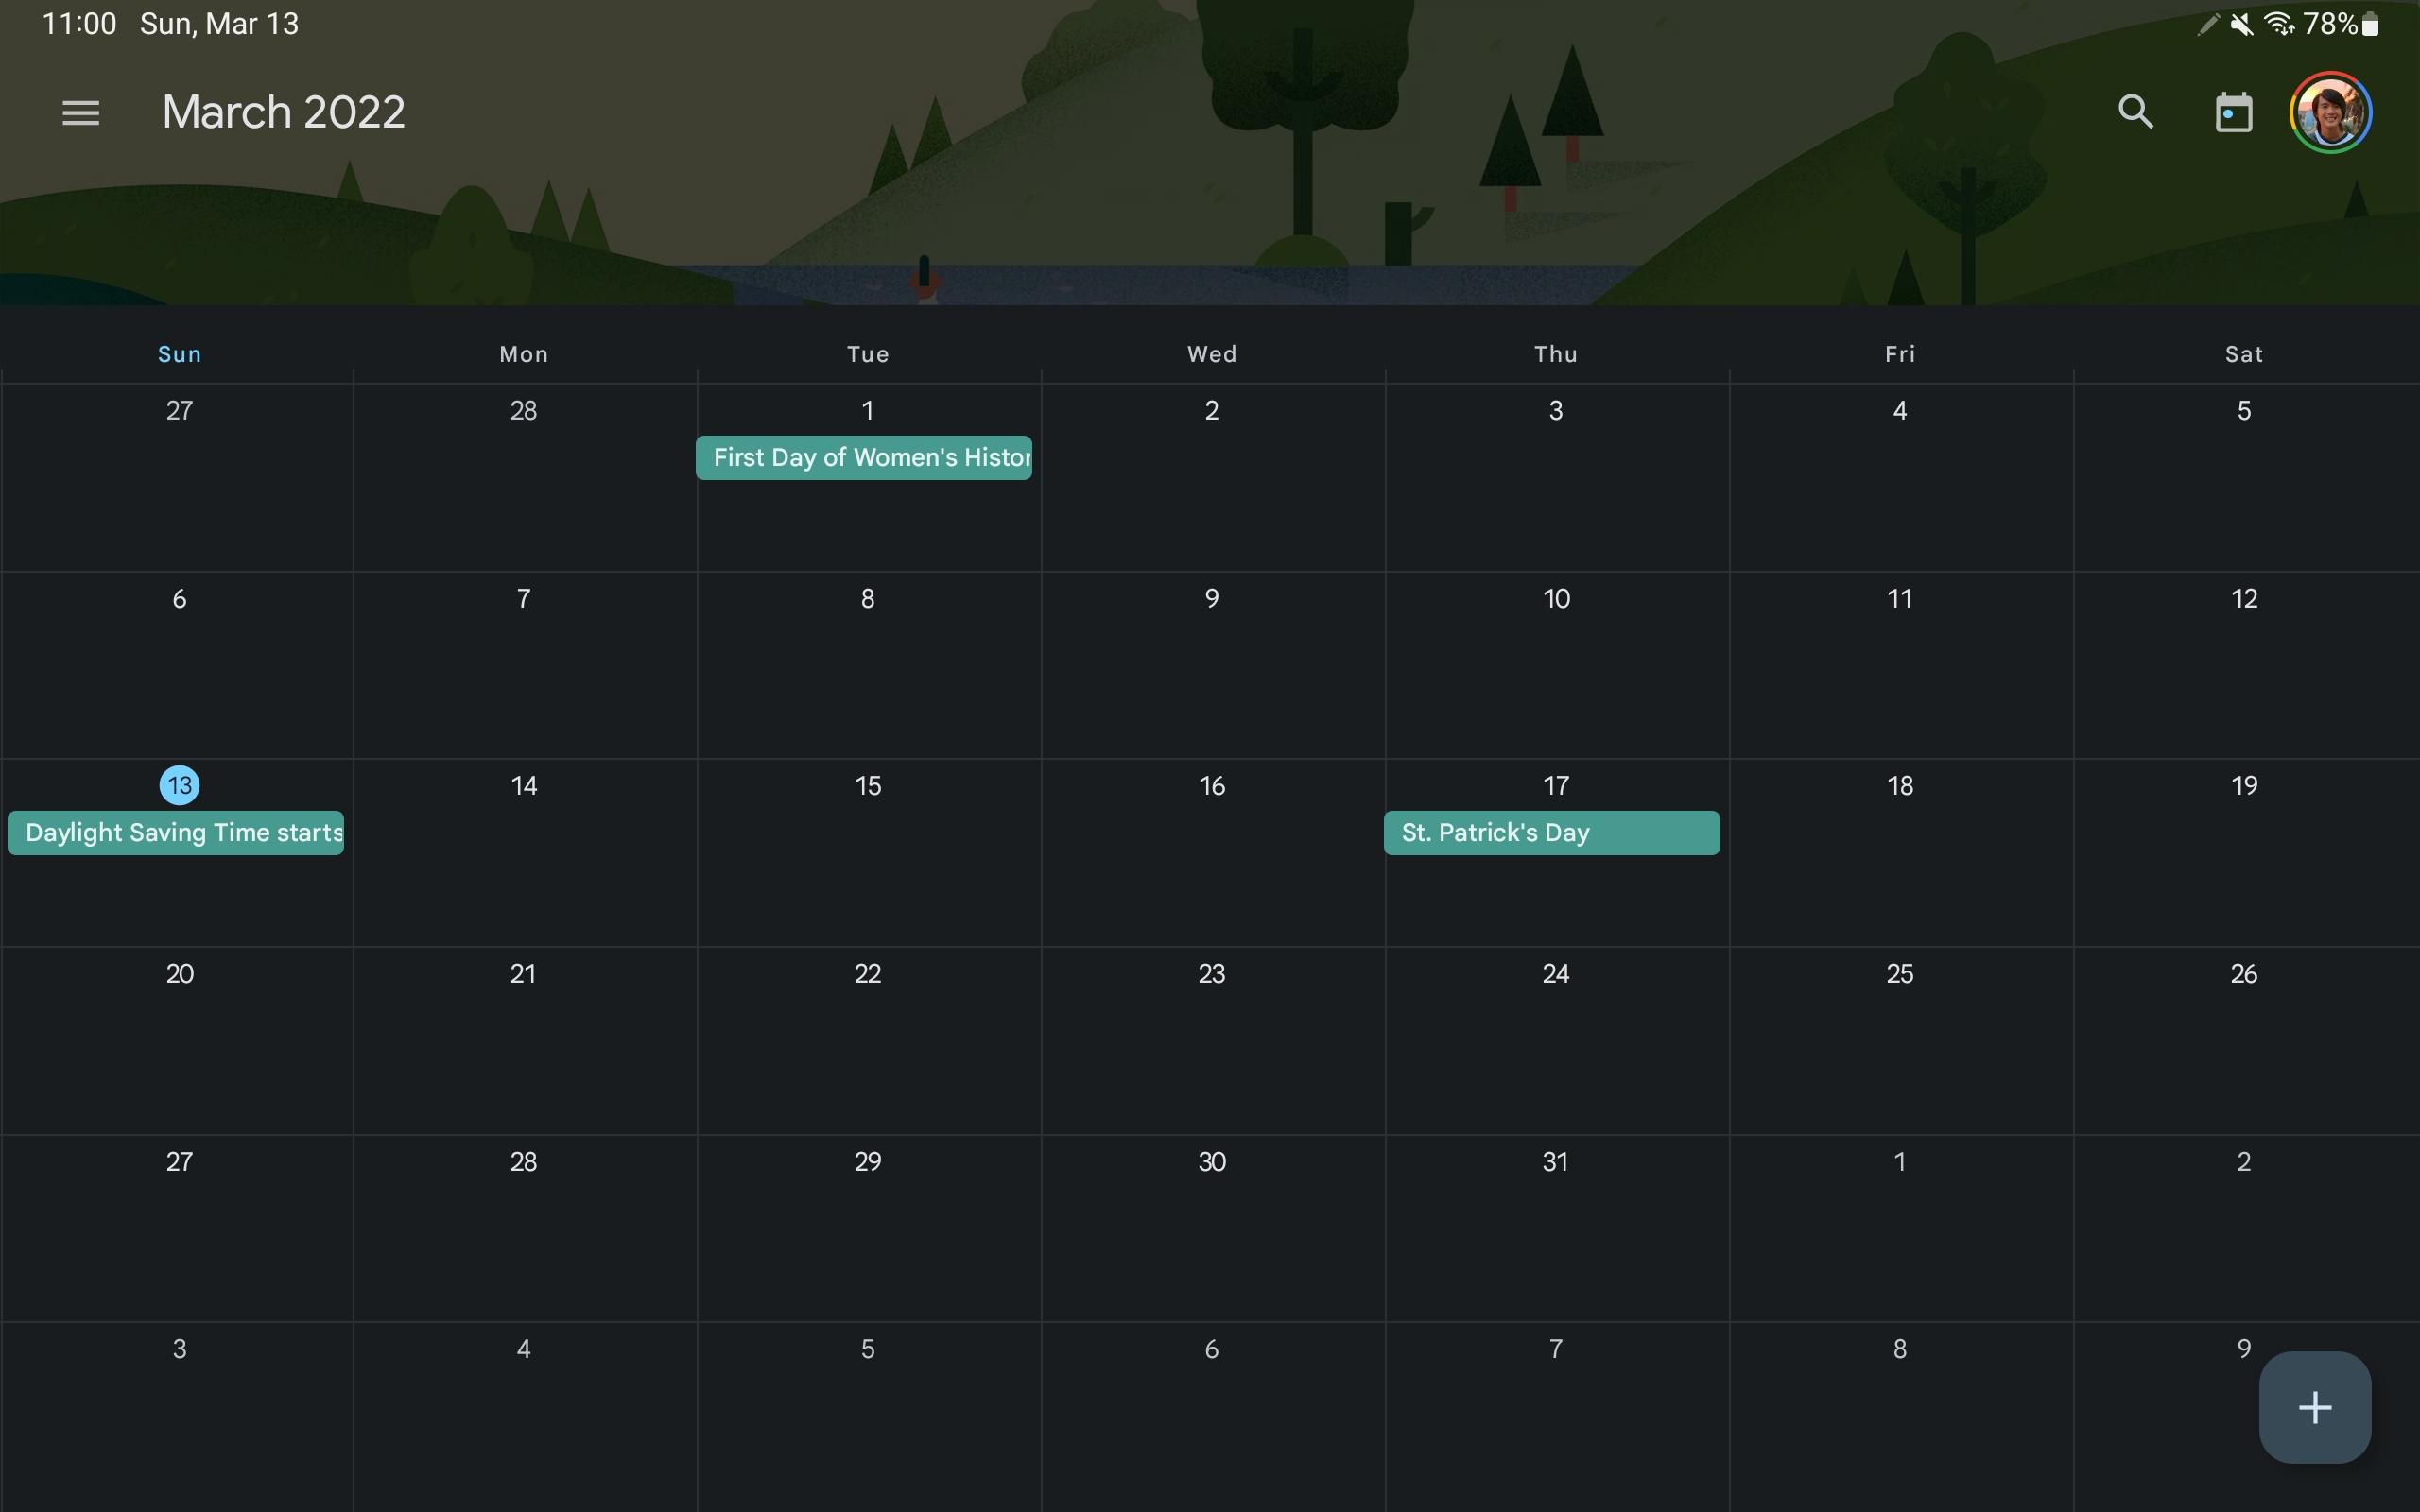Click the Sun column header to sort
The width and height of the screenshot is (2420, 1512).
[180, 353]
